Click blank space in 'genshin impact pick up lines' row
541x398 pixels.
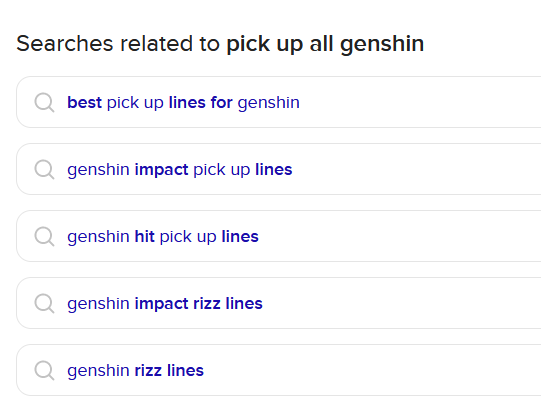(414, 169)
